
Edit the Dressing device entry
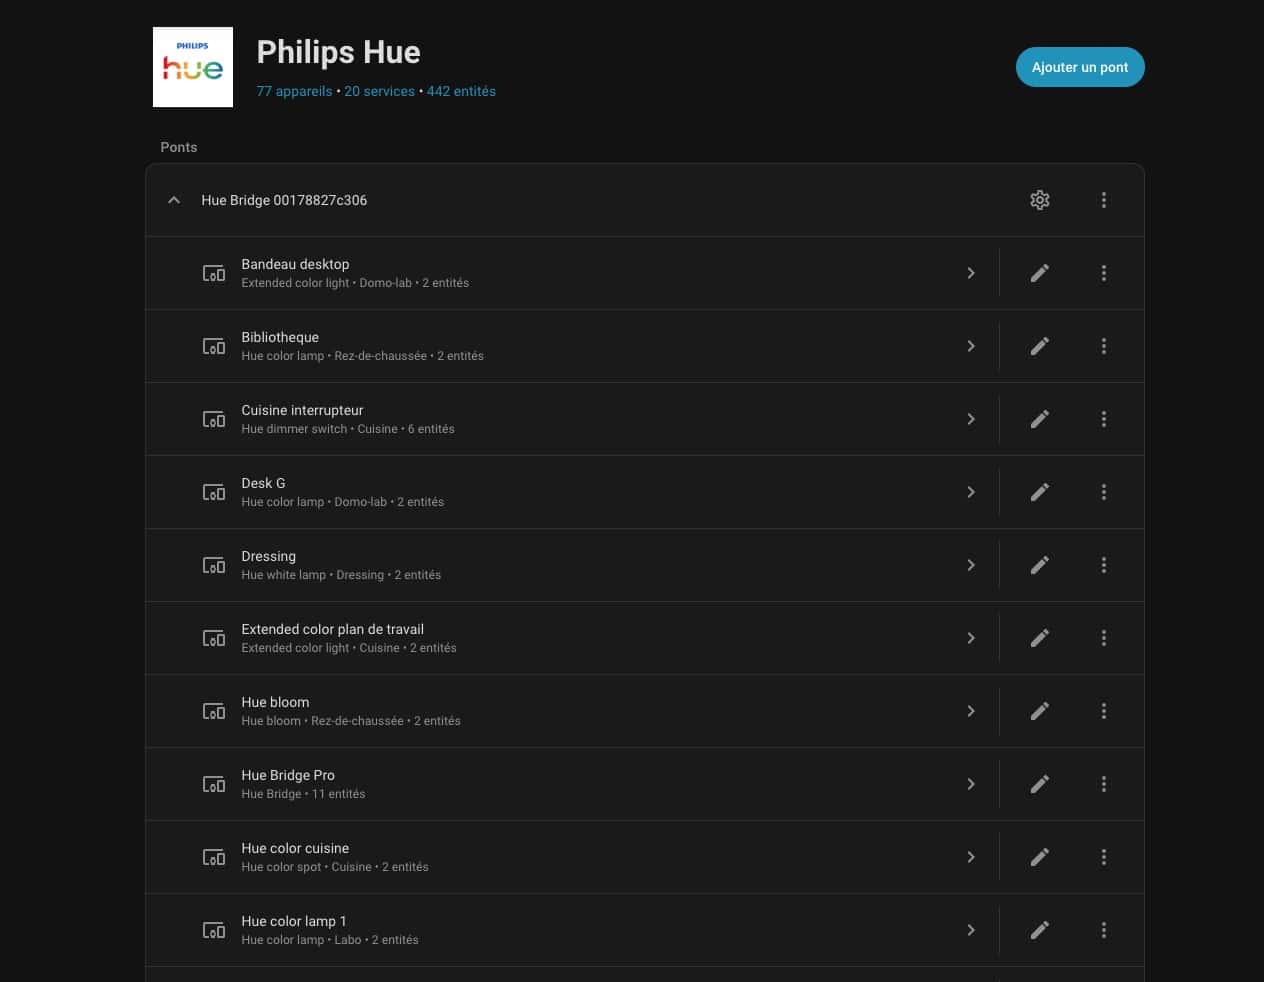click(x=1040, y=565)
